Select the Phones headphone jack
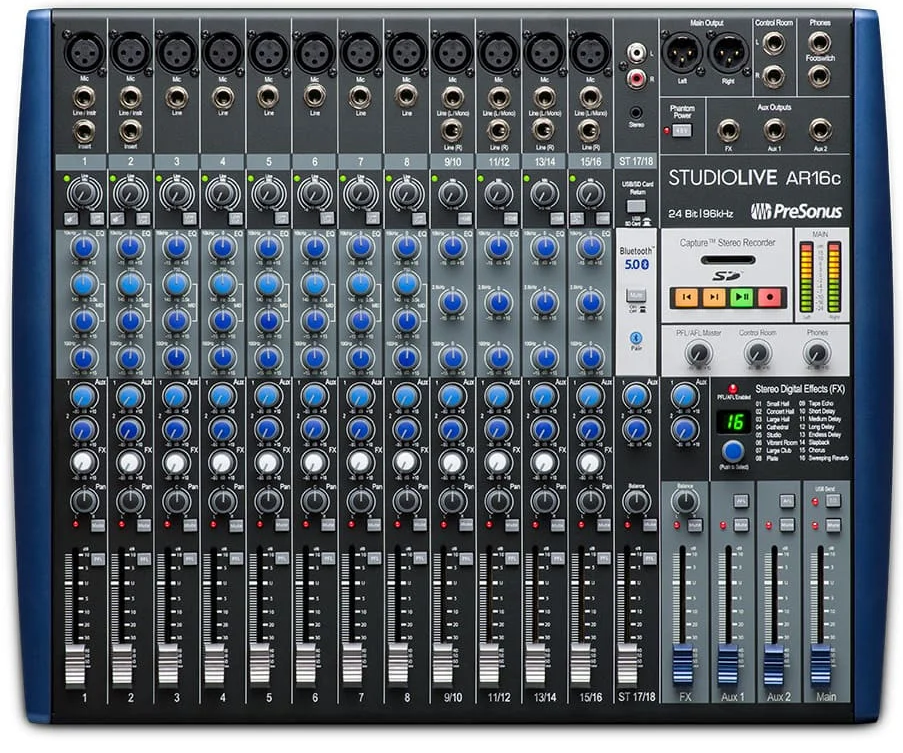 [819, 43]
